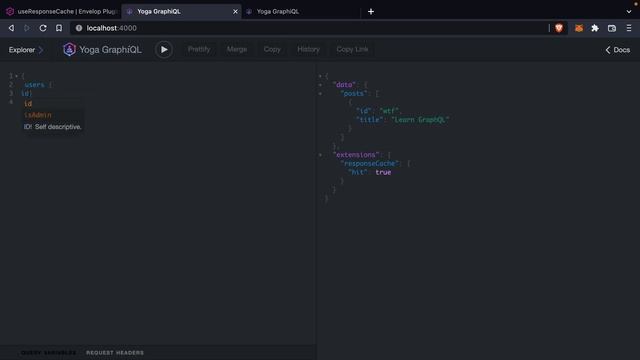
Task: Close the active Yoga GraphiQL tab
Action: (x=235, y=11)
